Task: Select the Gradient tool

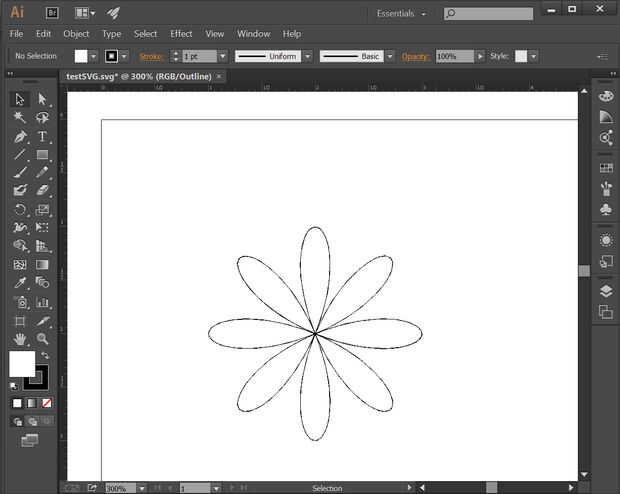Action: coord(42,264)
